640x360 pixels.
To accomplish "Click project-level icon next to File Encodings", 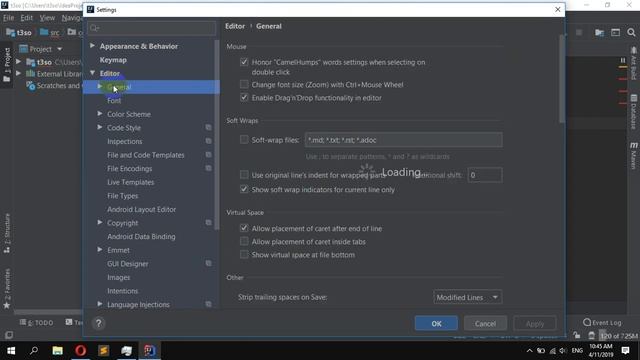I will [208, 168].
